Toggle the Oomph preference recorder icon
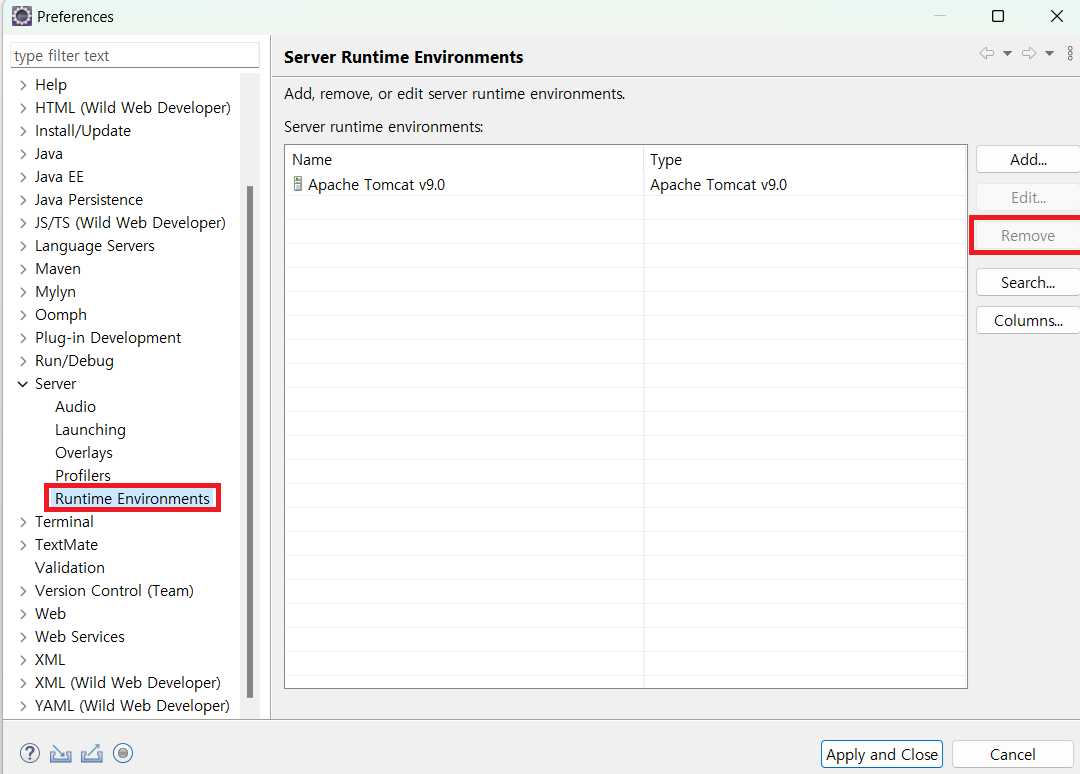 pos(123,753)
